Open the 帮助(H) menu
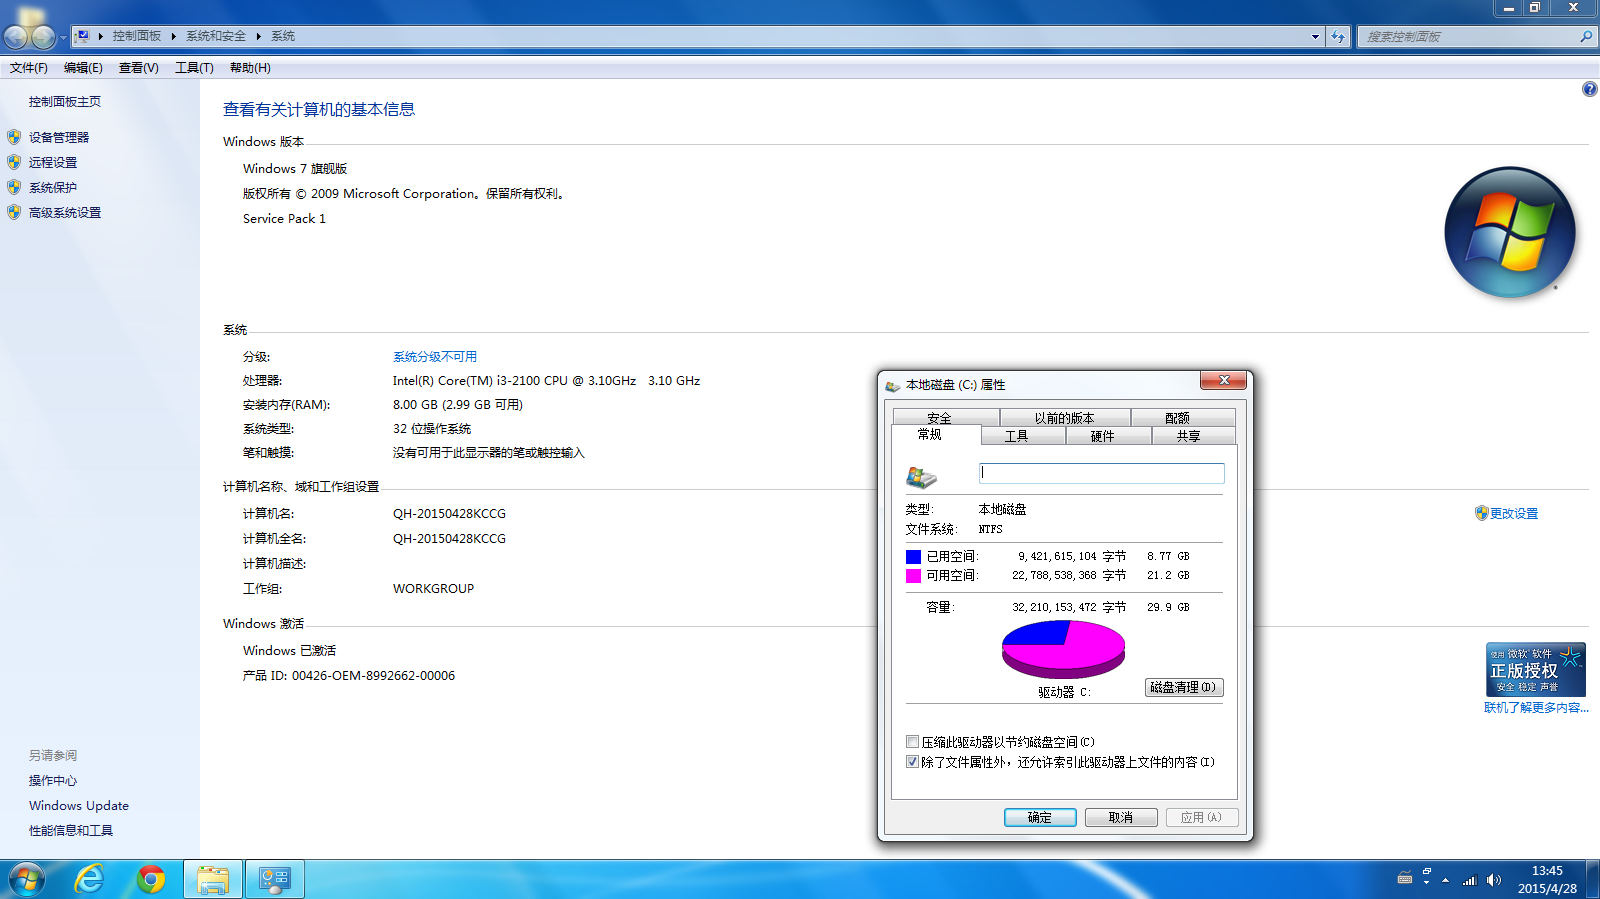Viewport: 1600px width, 899px height. coord(250,68)
